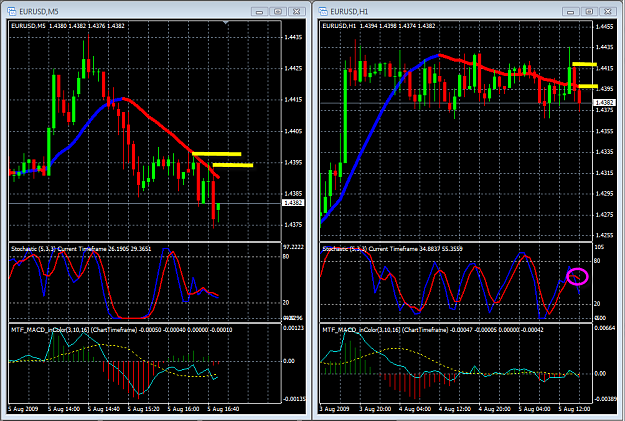The image size is (625, 421).
Task: Click the H1 OHLC label '1.4394 1.4398 1.4374 1.4382'
Action: (397, 26)
